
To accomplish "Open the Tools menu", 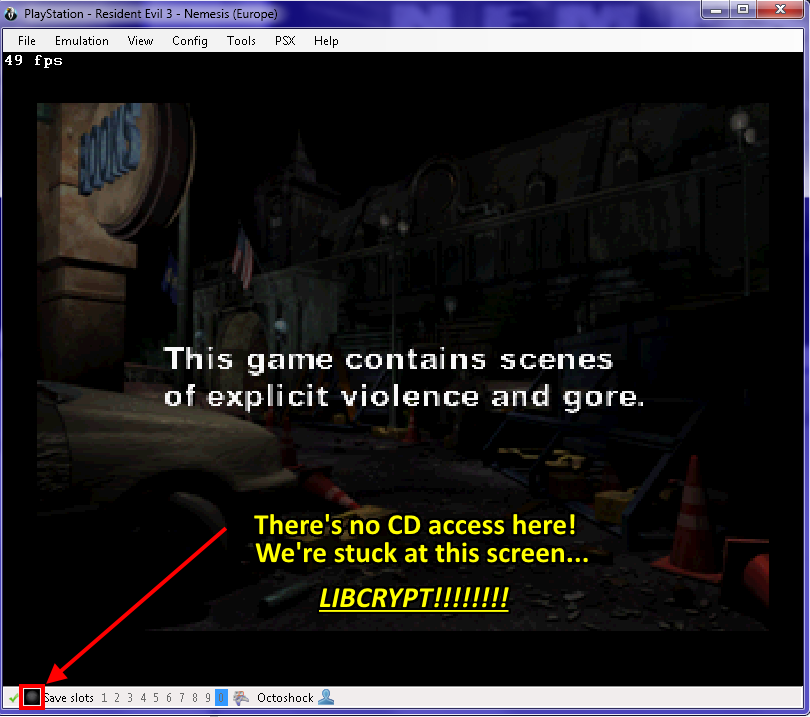I will 241,41.
